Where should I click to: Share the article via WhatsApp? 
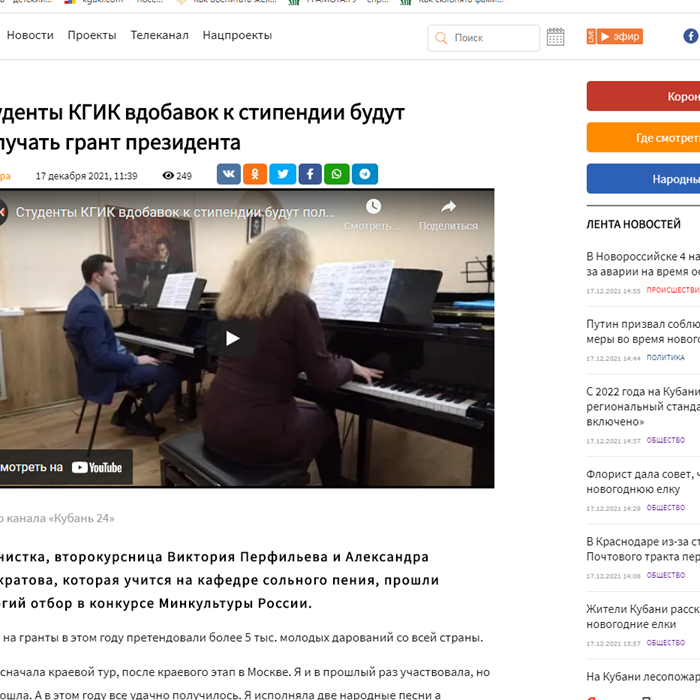click(337, 174)
